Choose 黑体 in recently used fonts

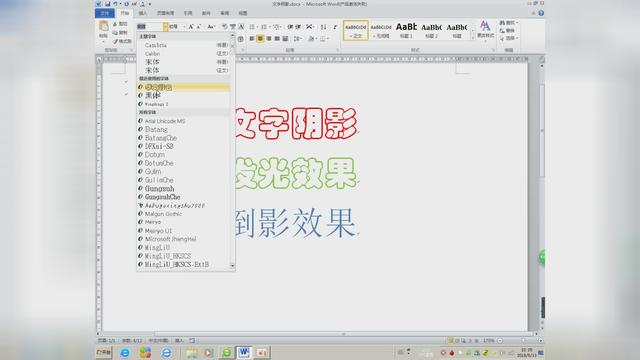tap(183, 96)
